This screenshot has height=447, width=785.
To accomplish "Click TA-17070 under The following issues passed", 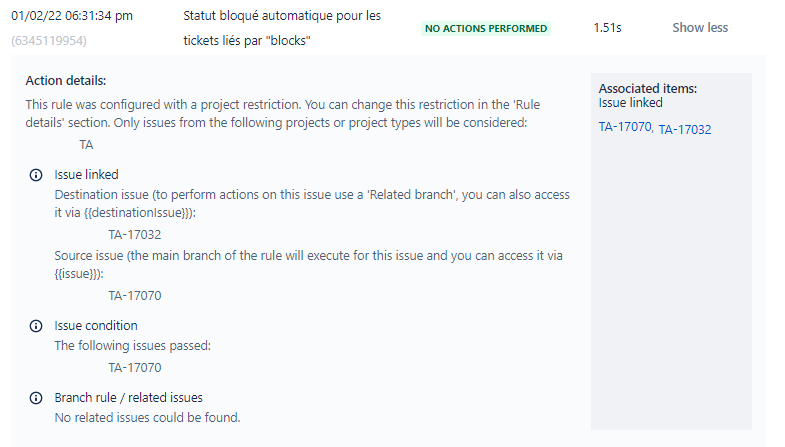I will coord(135,368).
